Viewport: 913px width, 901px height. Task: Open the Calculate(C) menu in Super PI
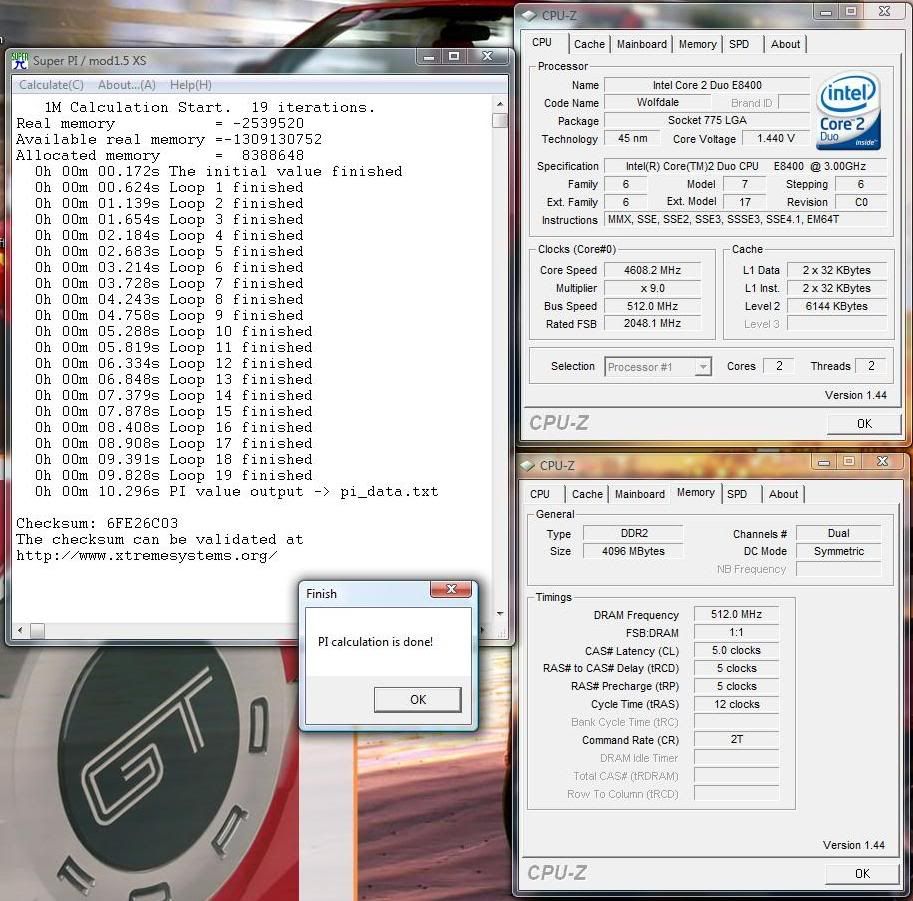click(x=51, y=85)
